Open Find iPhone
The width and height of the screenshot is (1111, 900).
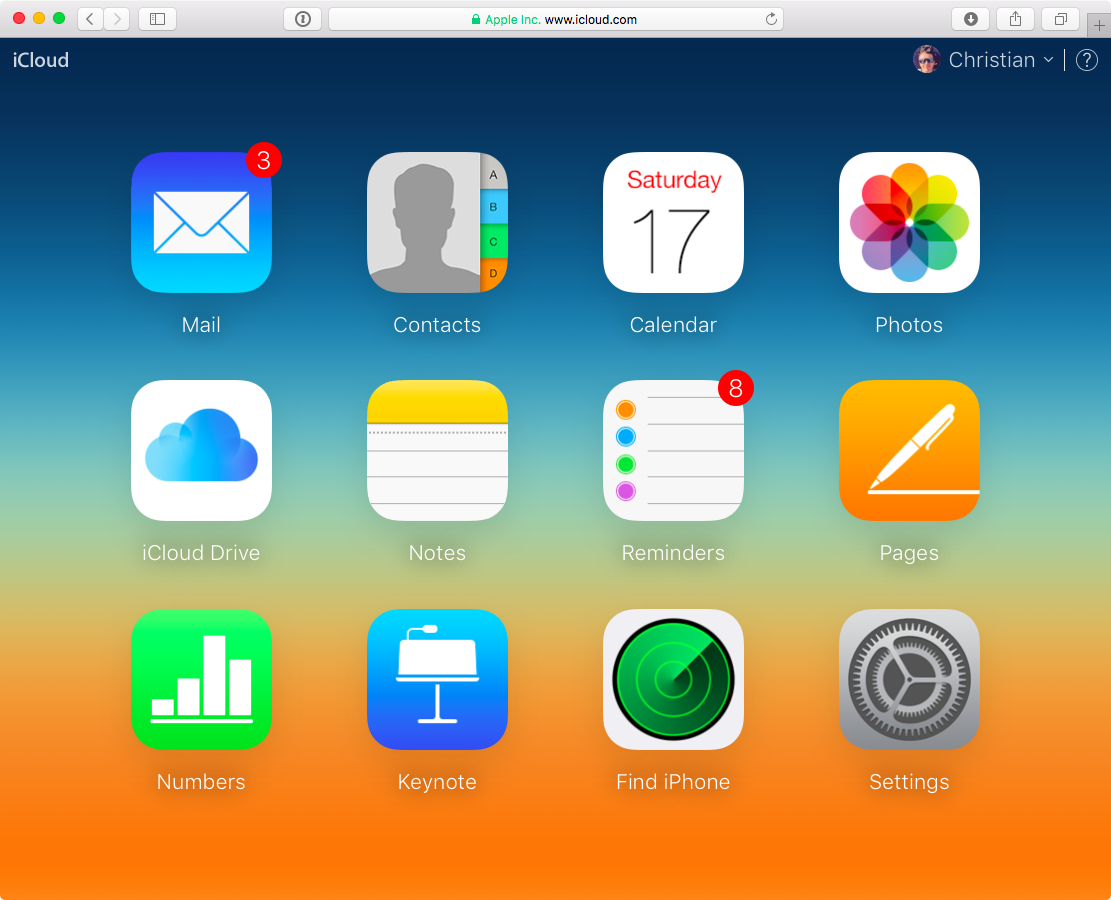[673, 680]
